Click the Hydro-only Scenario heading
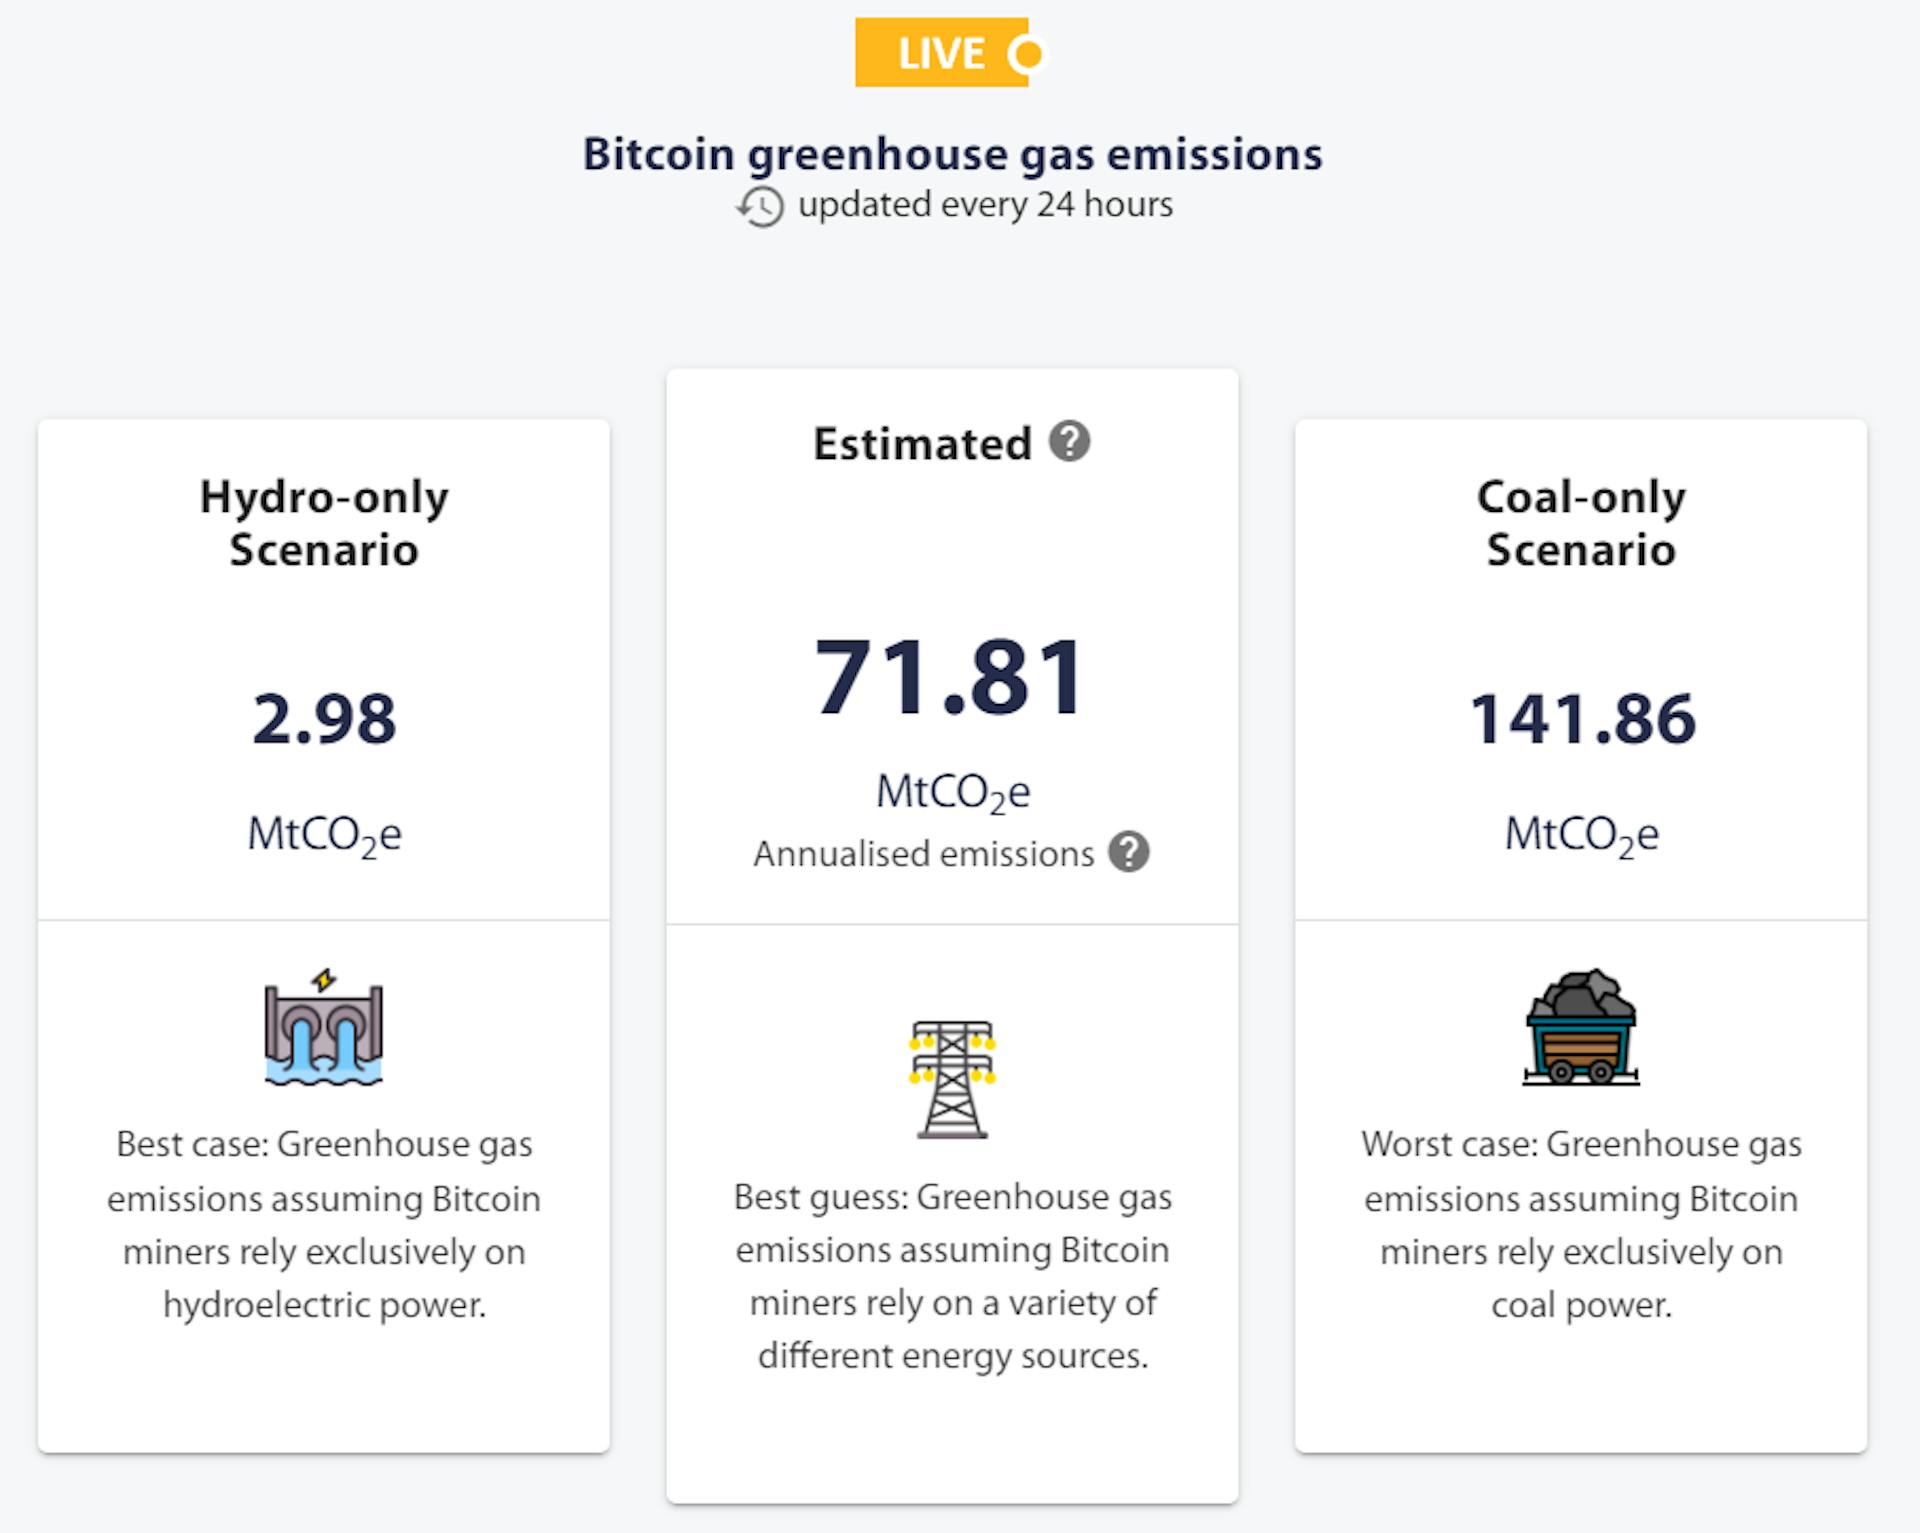Viewport: 1920px width, 1533px height. point(324,523)
